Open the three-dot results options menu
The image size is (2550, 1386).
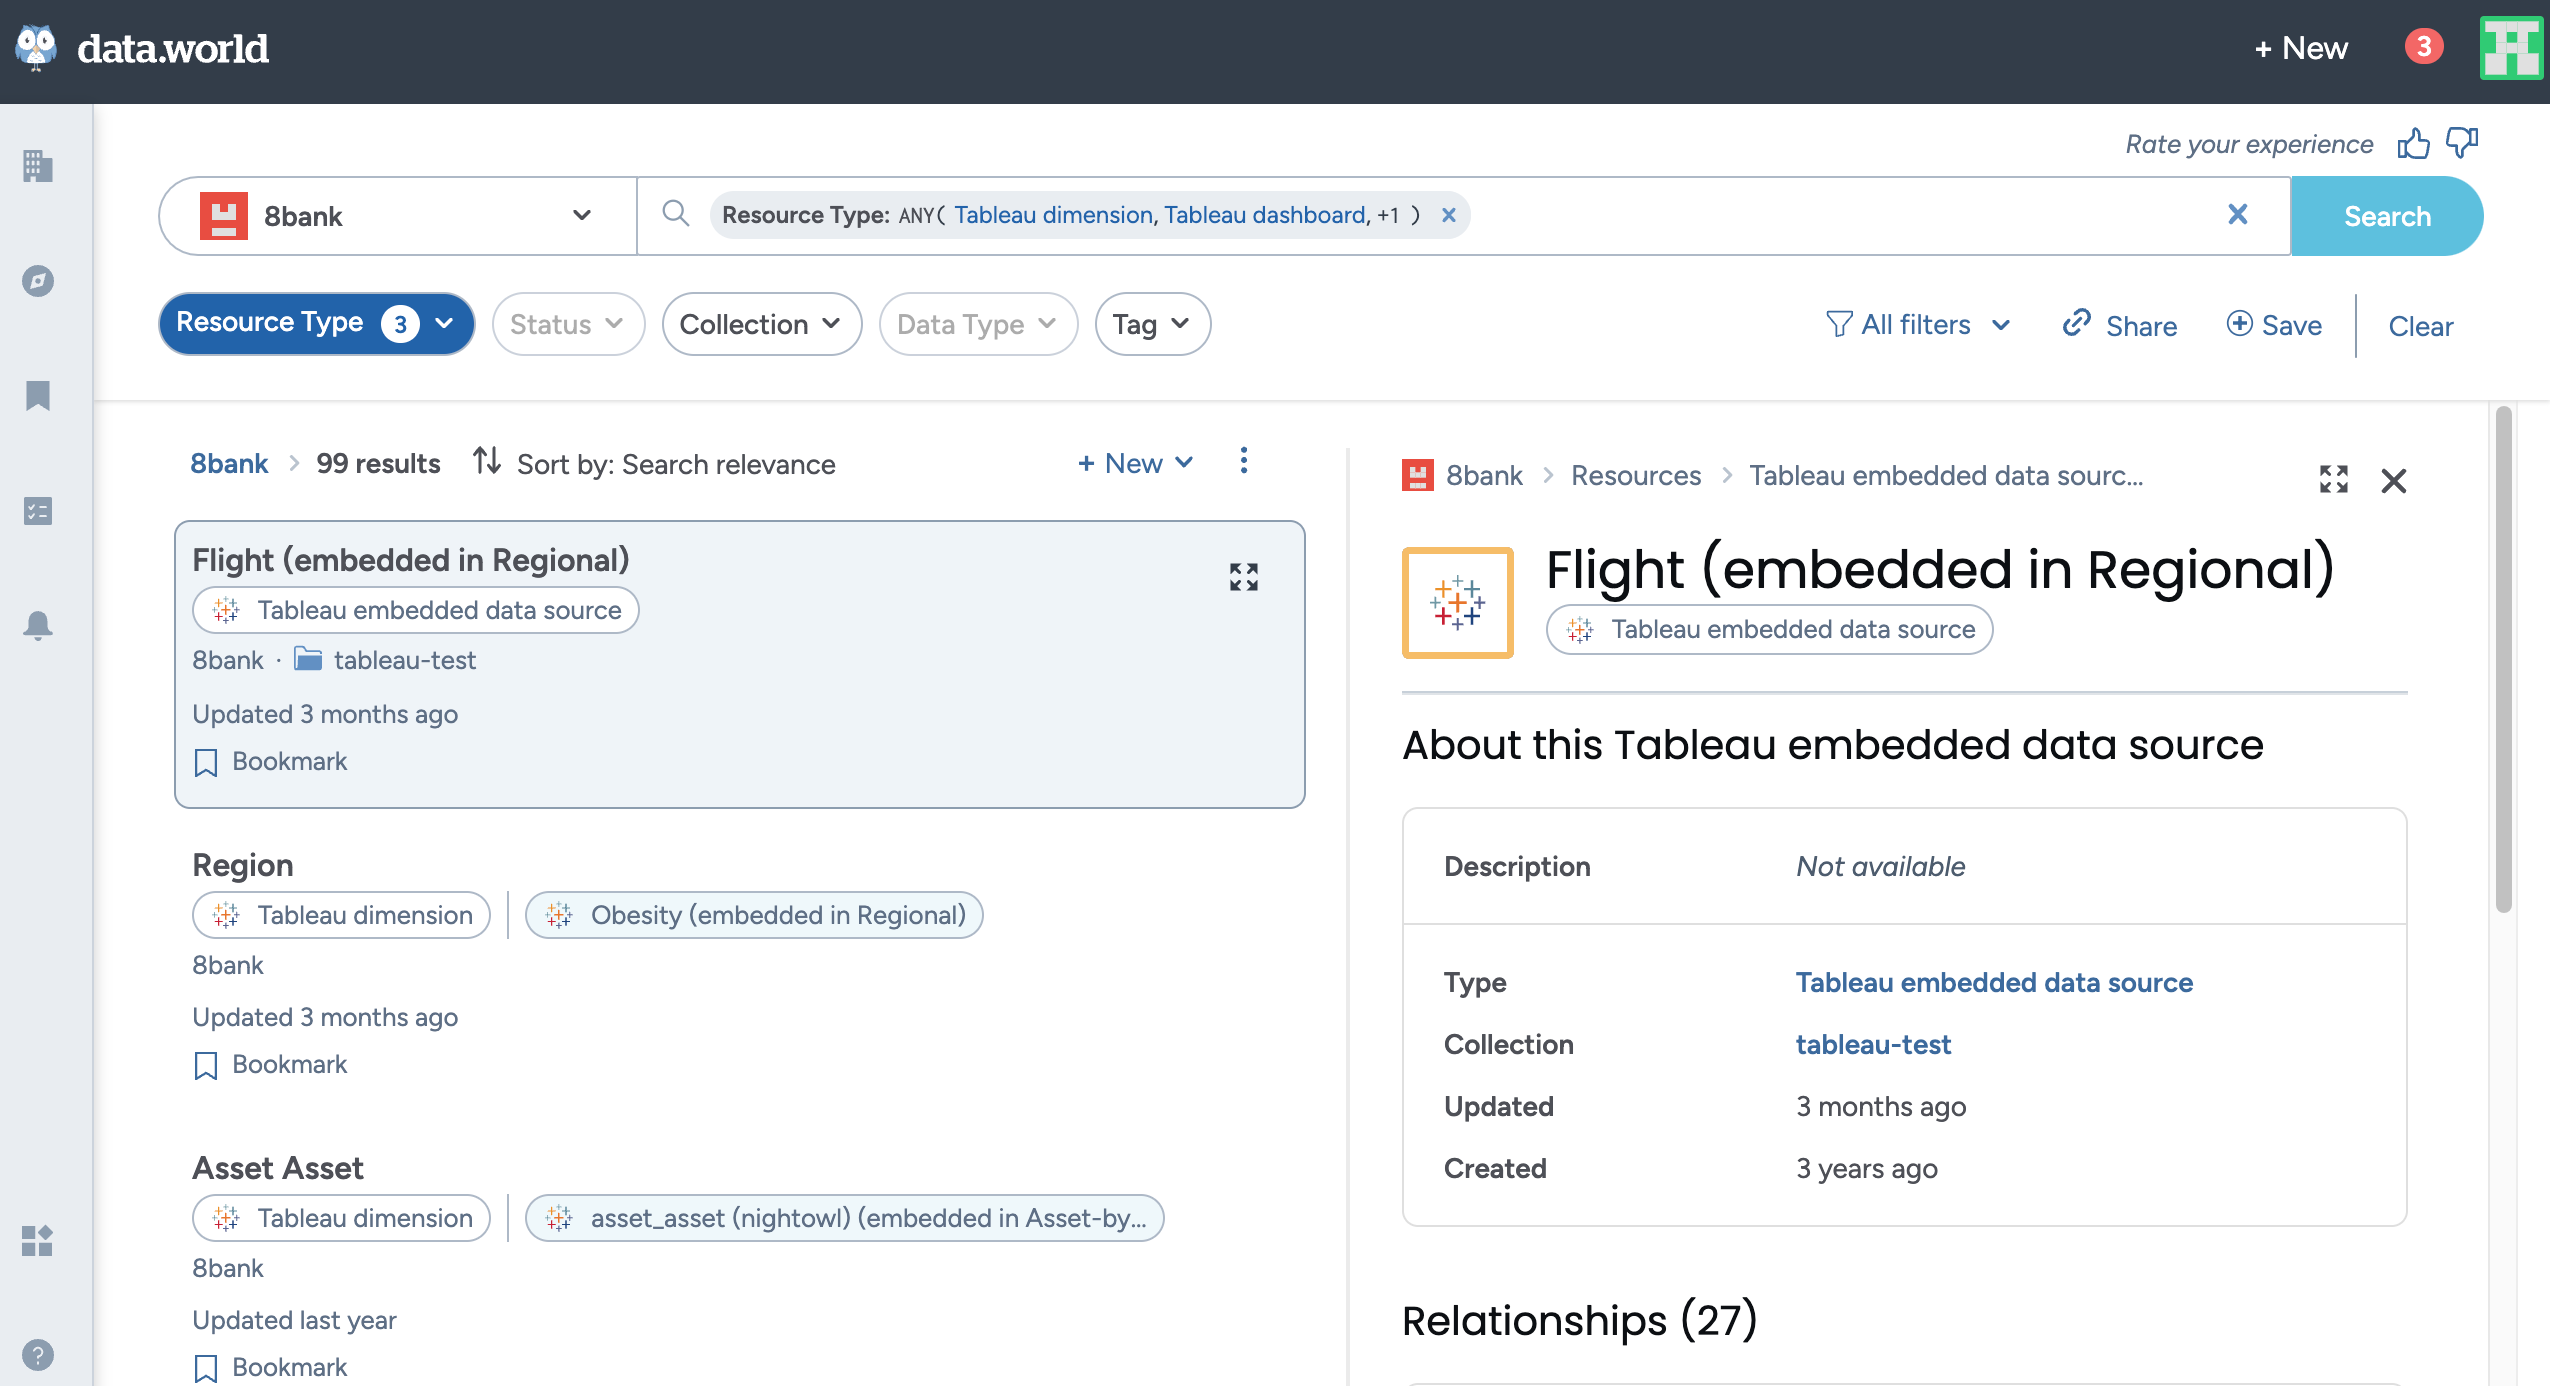pyautogui.click(x=1244, y=461)
